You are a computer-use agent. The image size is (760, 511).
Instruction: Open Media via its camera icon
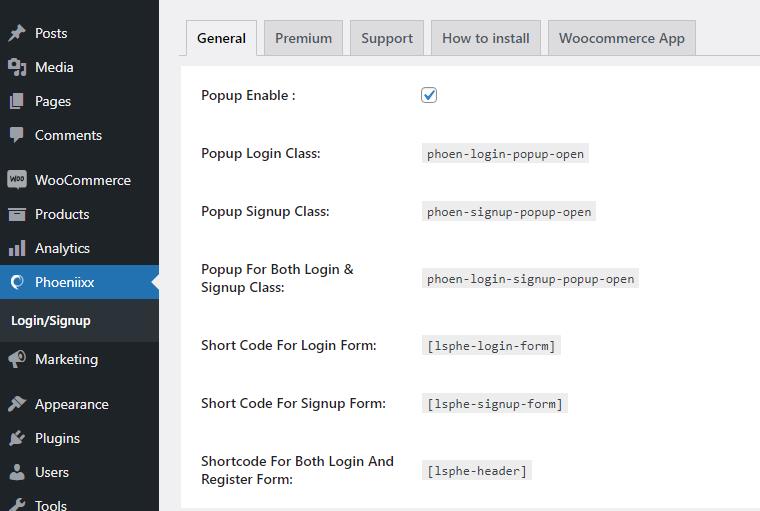click(17, 67)
